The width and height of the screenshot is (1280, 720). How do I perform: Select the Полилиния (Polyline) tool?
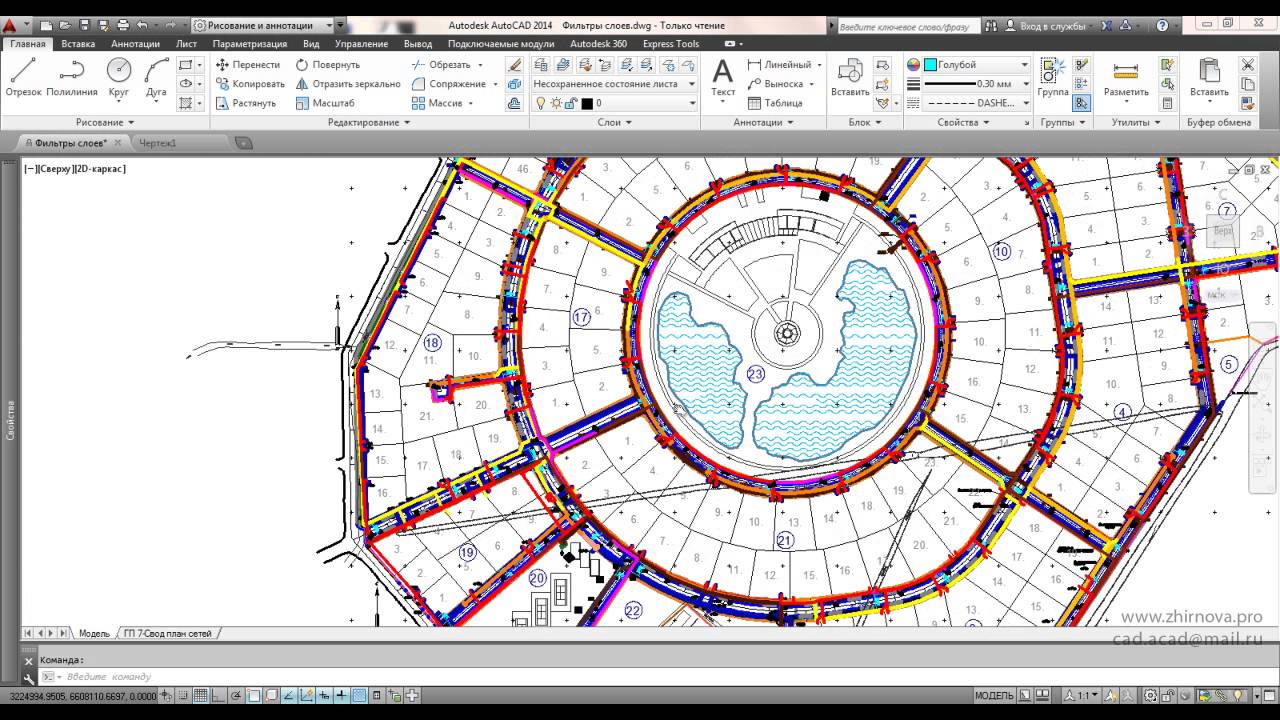point(72,78)
